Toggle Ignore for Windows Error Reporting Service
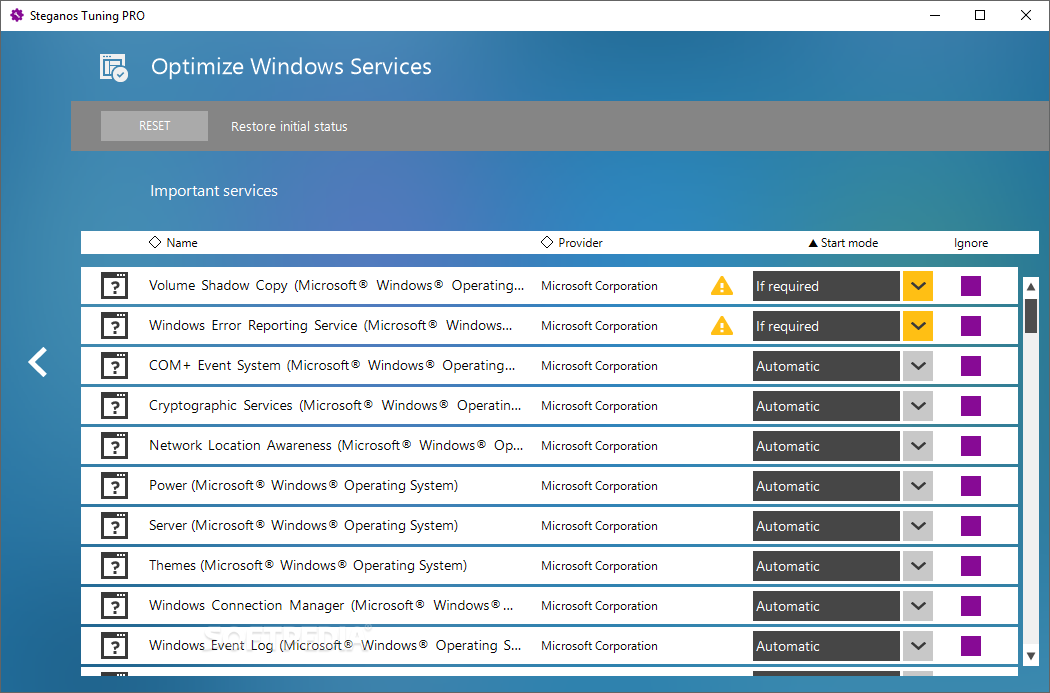Screen dimensions: 1050x693 971,326
